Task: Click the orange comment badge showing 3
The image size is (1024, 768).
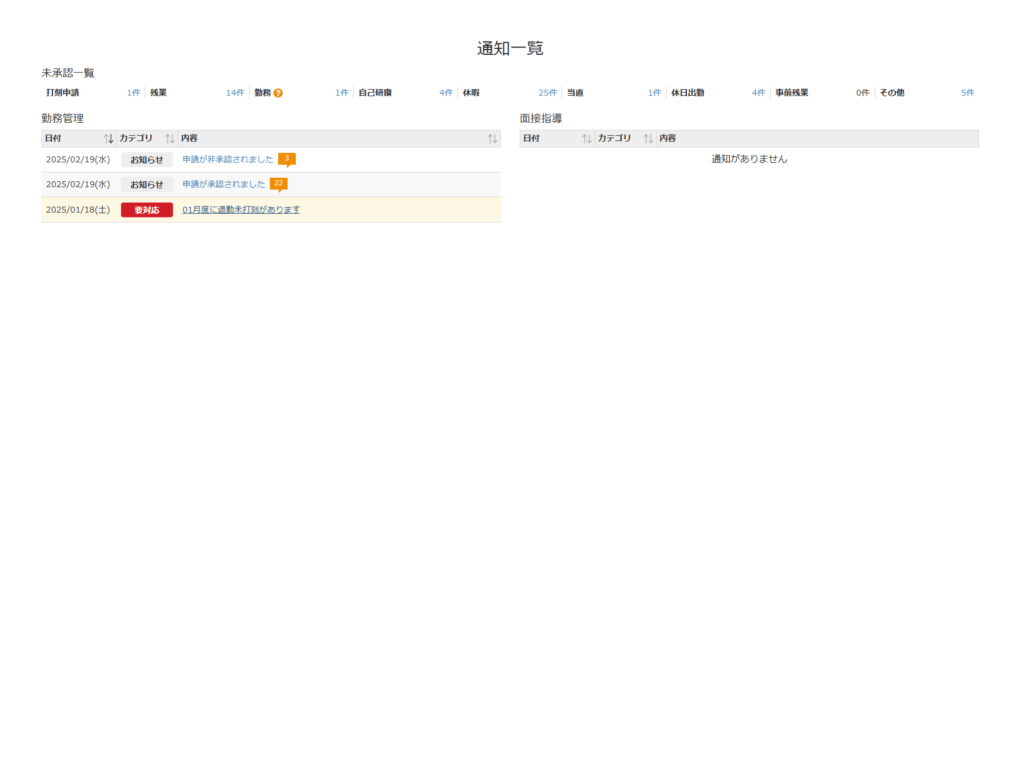Action: (287, 158)
